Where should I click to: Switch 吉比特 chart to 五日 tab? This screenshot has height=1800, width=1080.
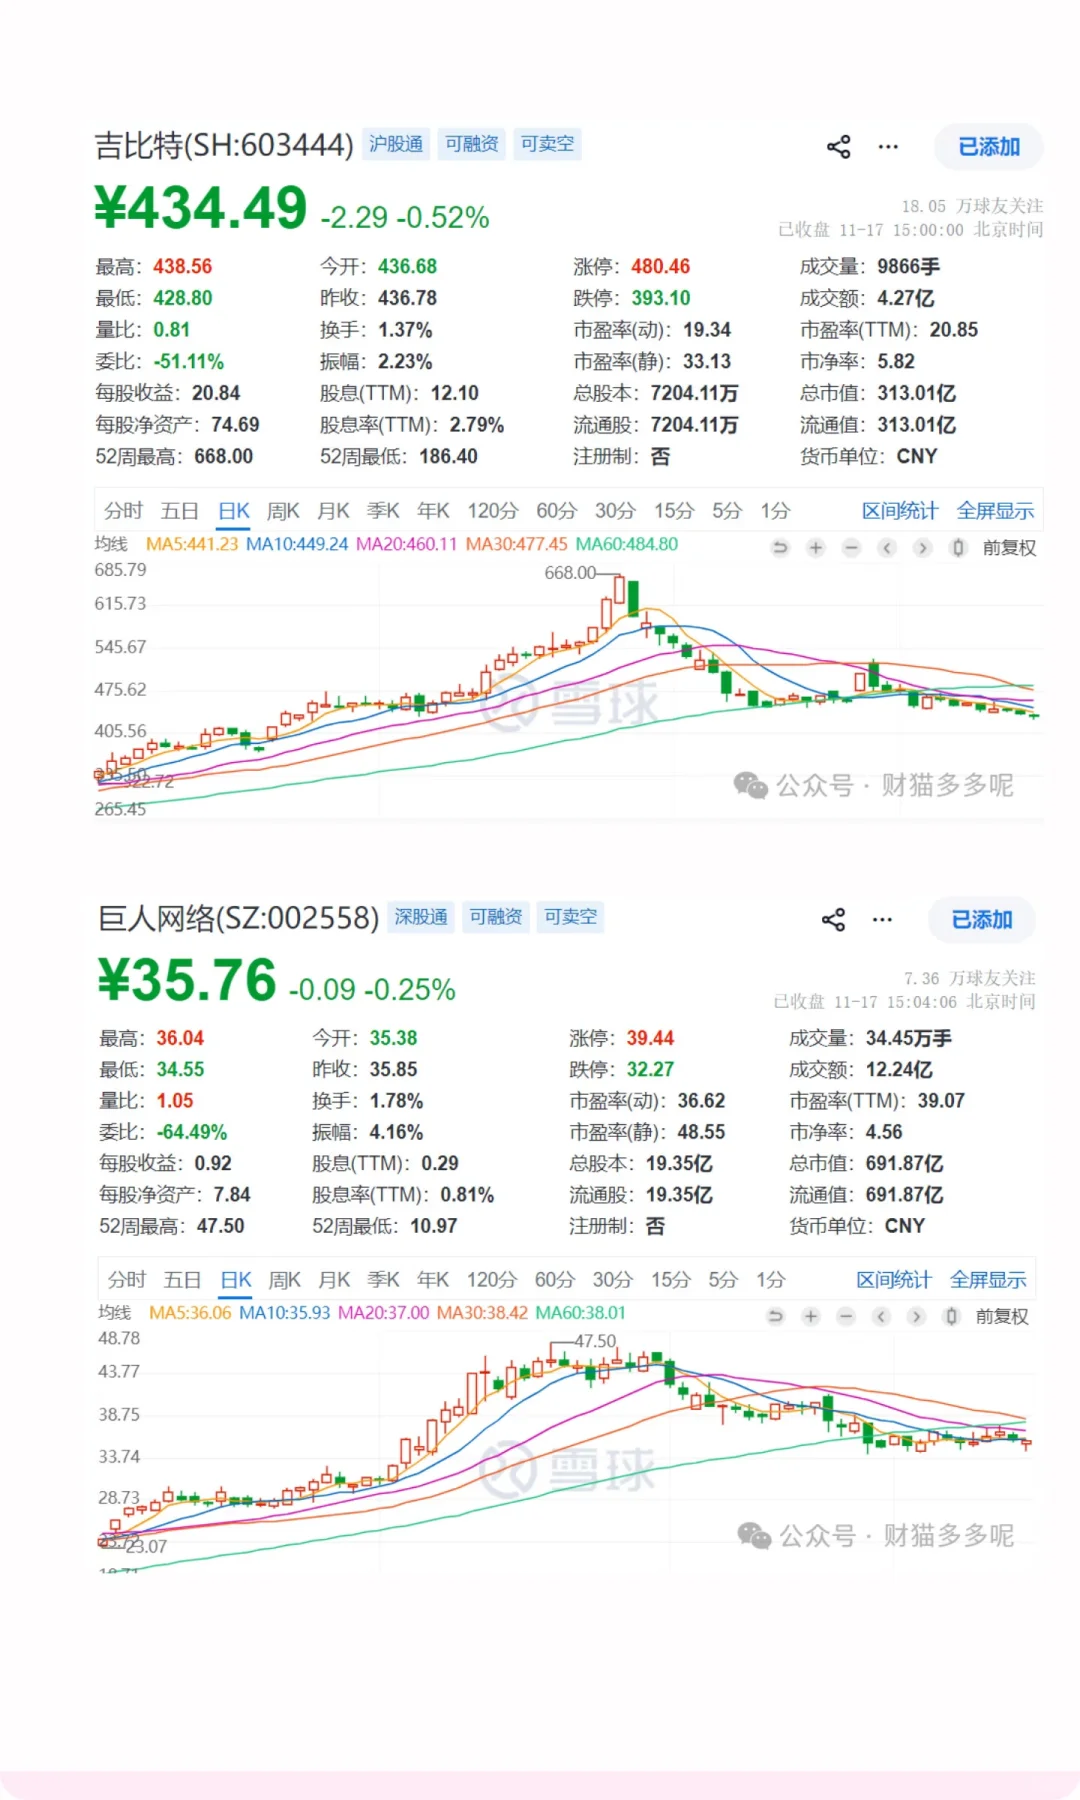click(x=180, y=511)
